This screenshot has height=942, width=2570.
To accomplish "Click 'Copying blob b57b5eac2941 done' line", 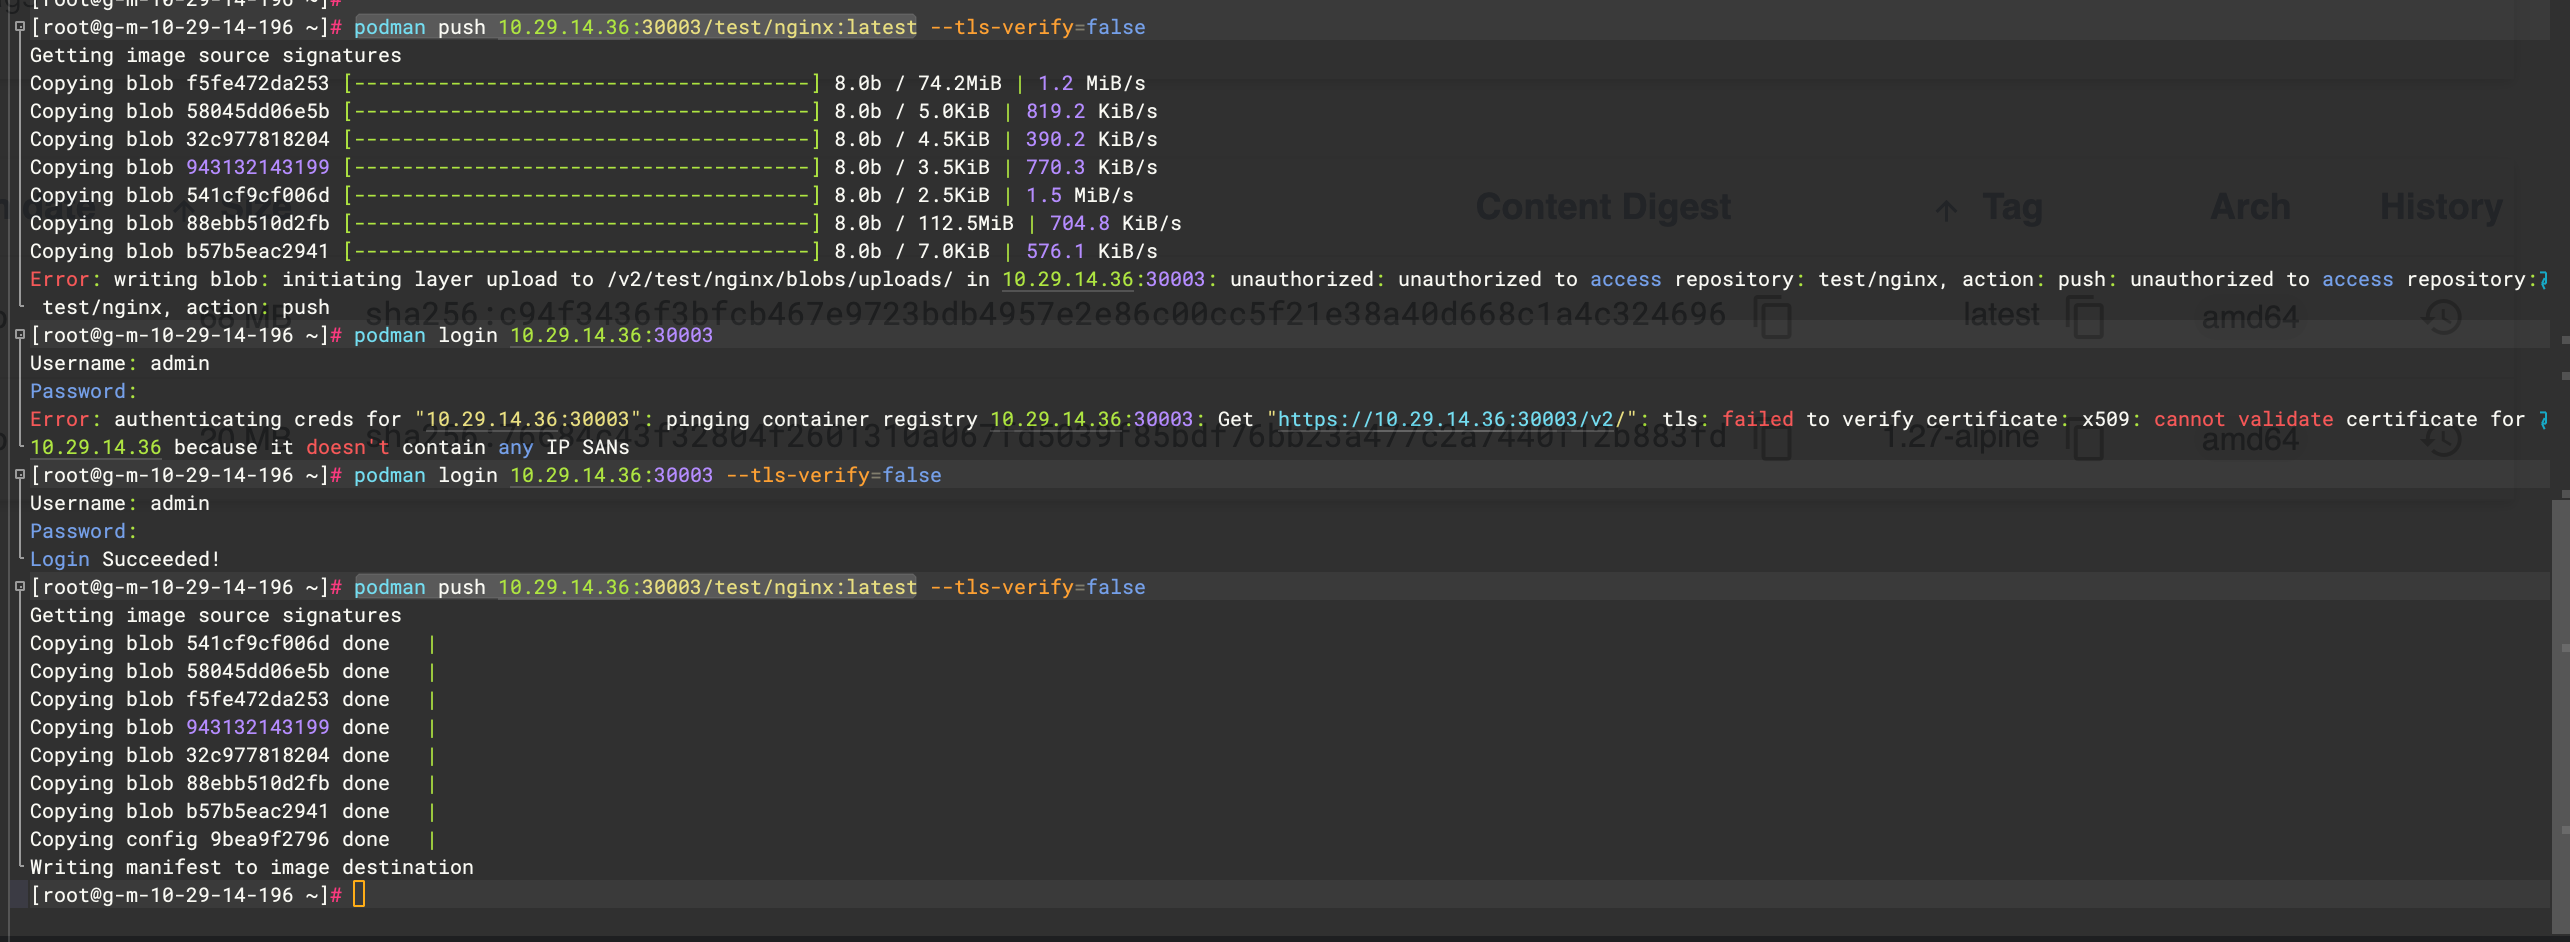I will tap(209, 811).
